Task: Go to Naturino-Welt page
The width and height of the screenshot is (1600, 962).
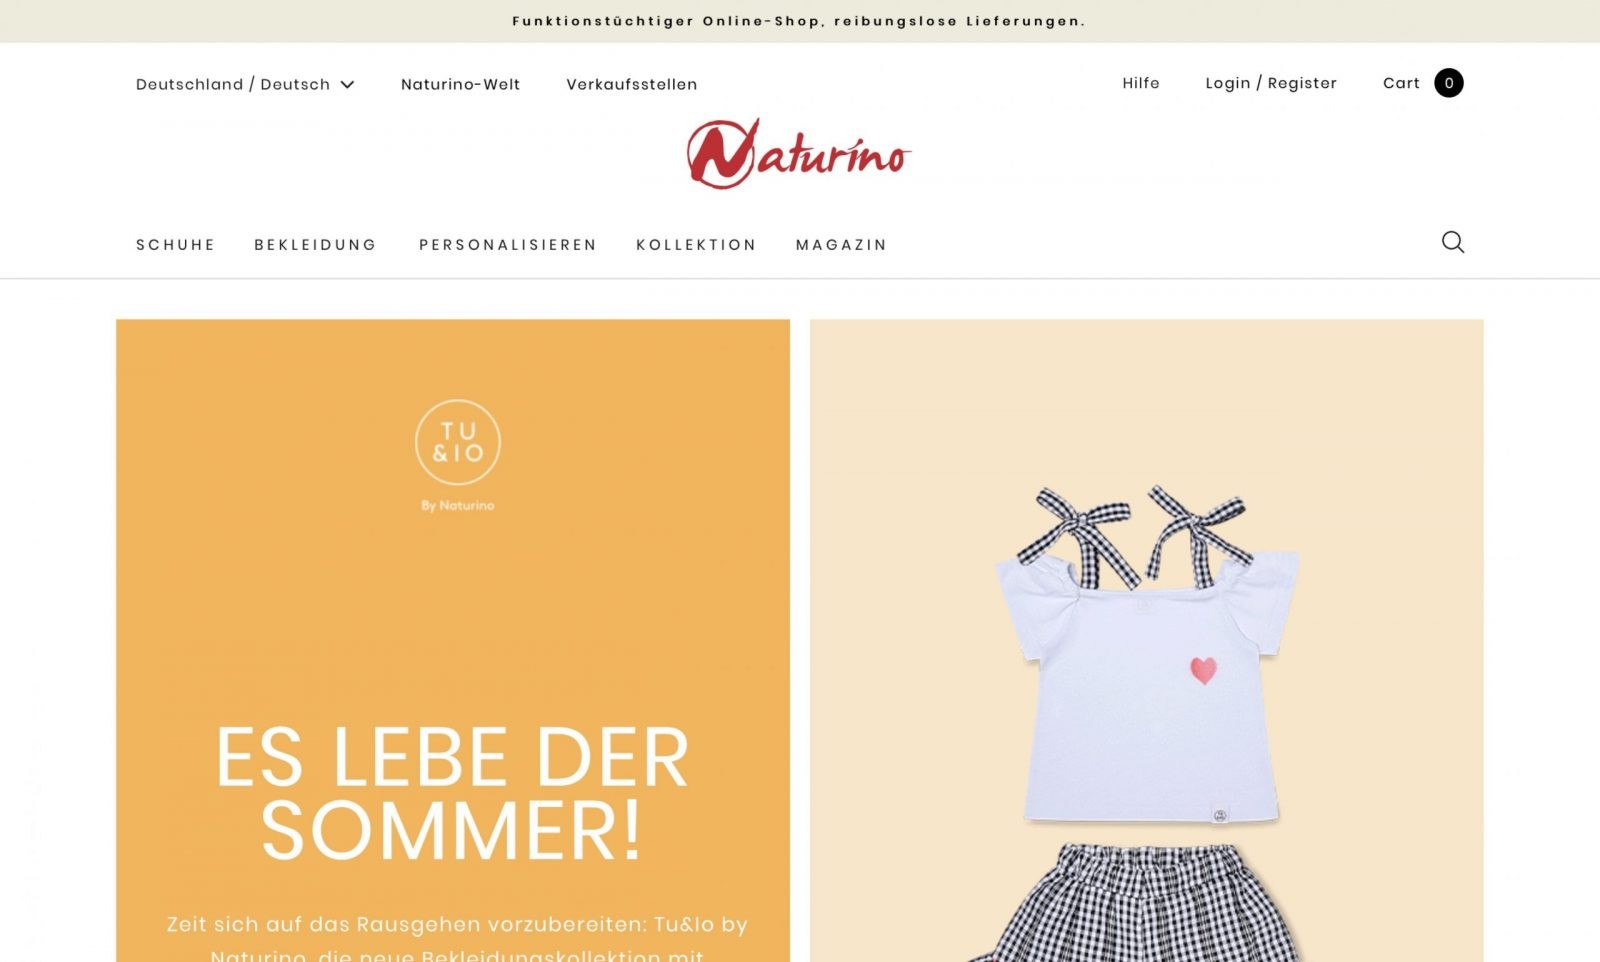Action: [460, 84]
